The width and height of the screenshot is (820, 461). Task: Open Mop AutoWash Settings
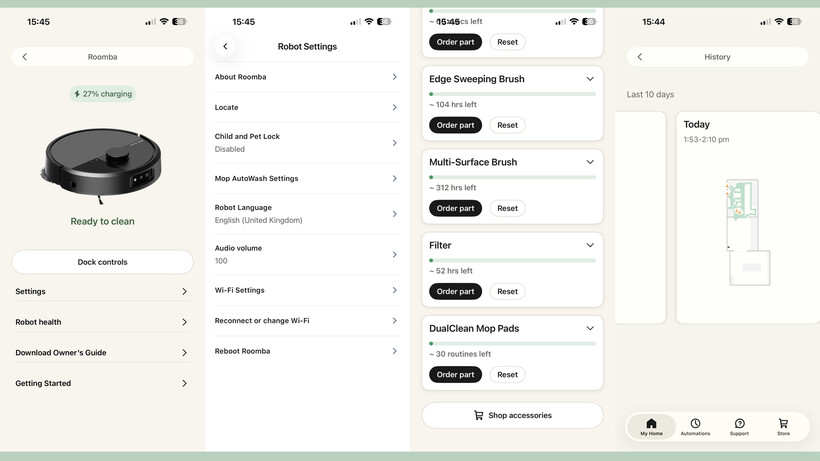(307, 178)
